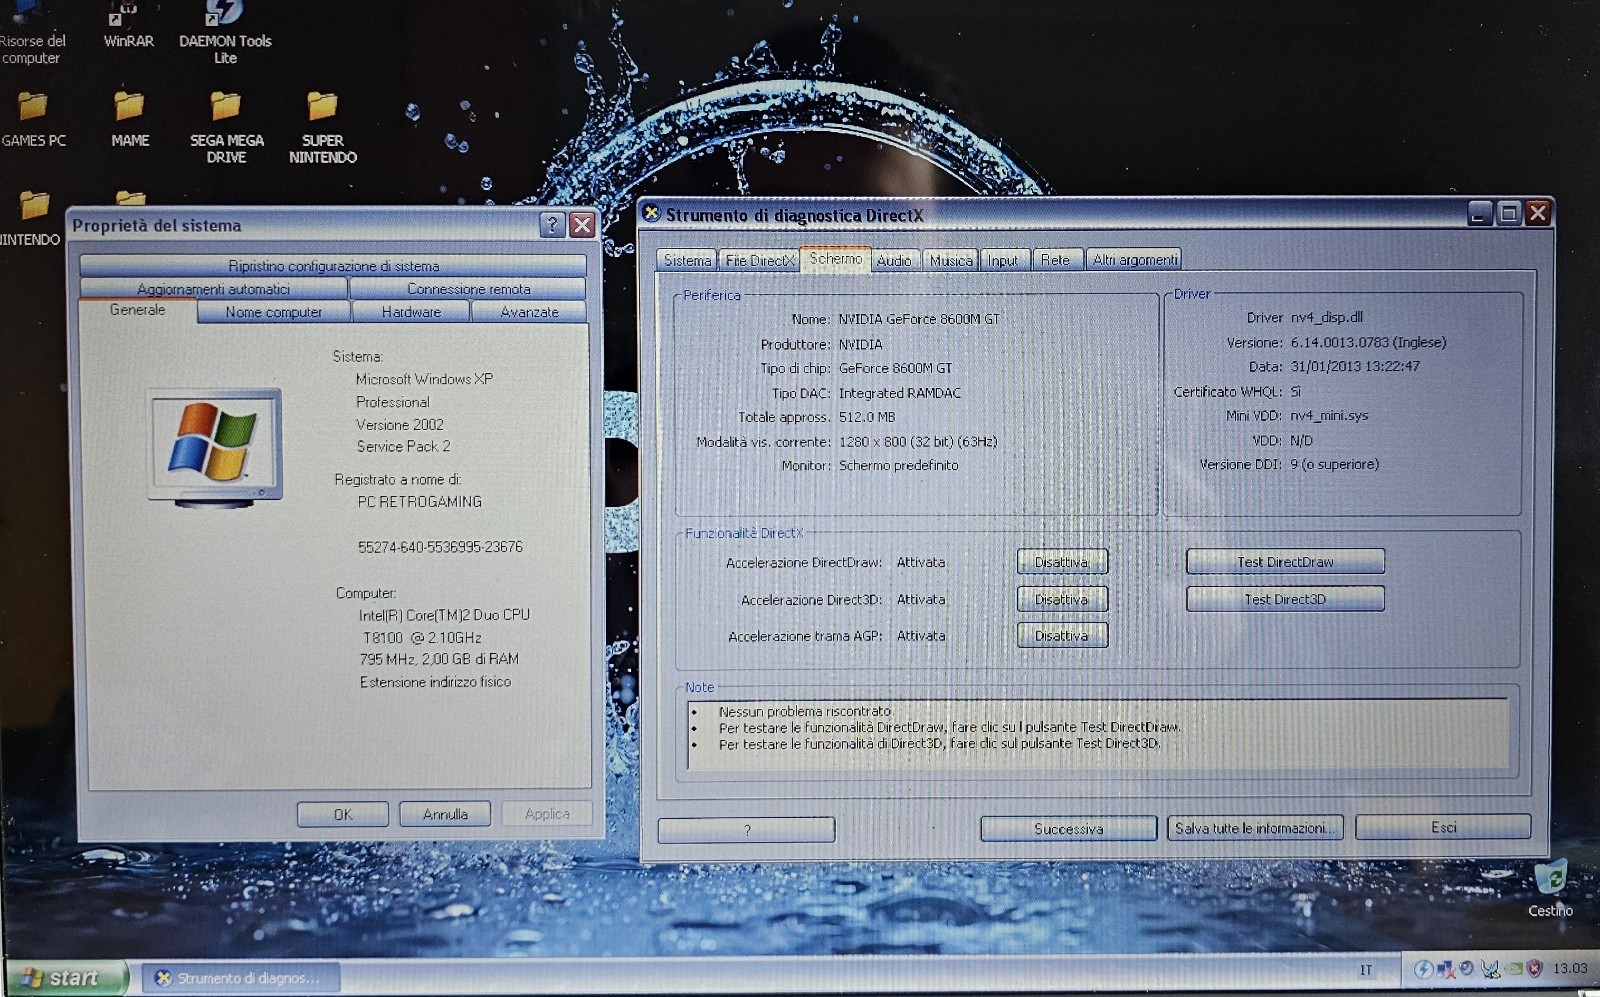The width and height of the screenshot is (1600, 997).
Task: Select the Schermo tab
Action: [835, 258]
